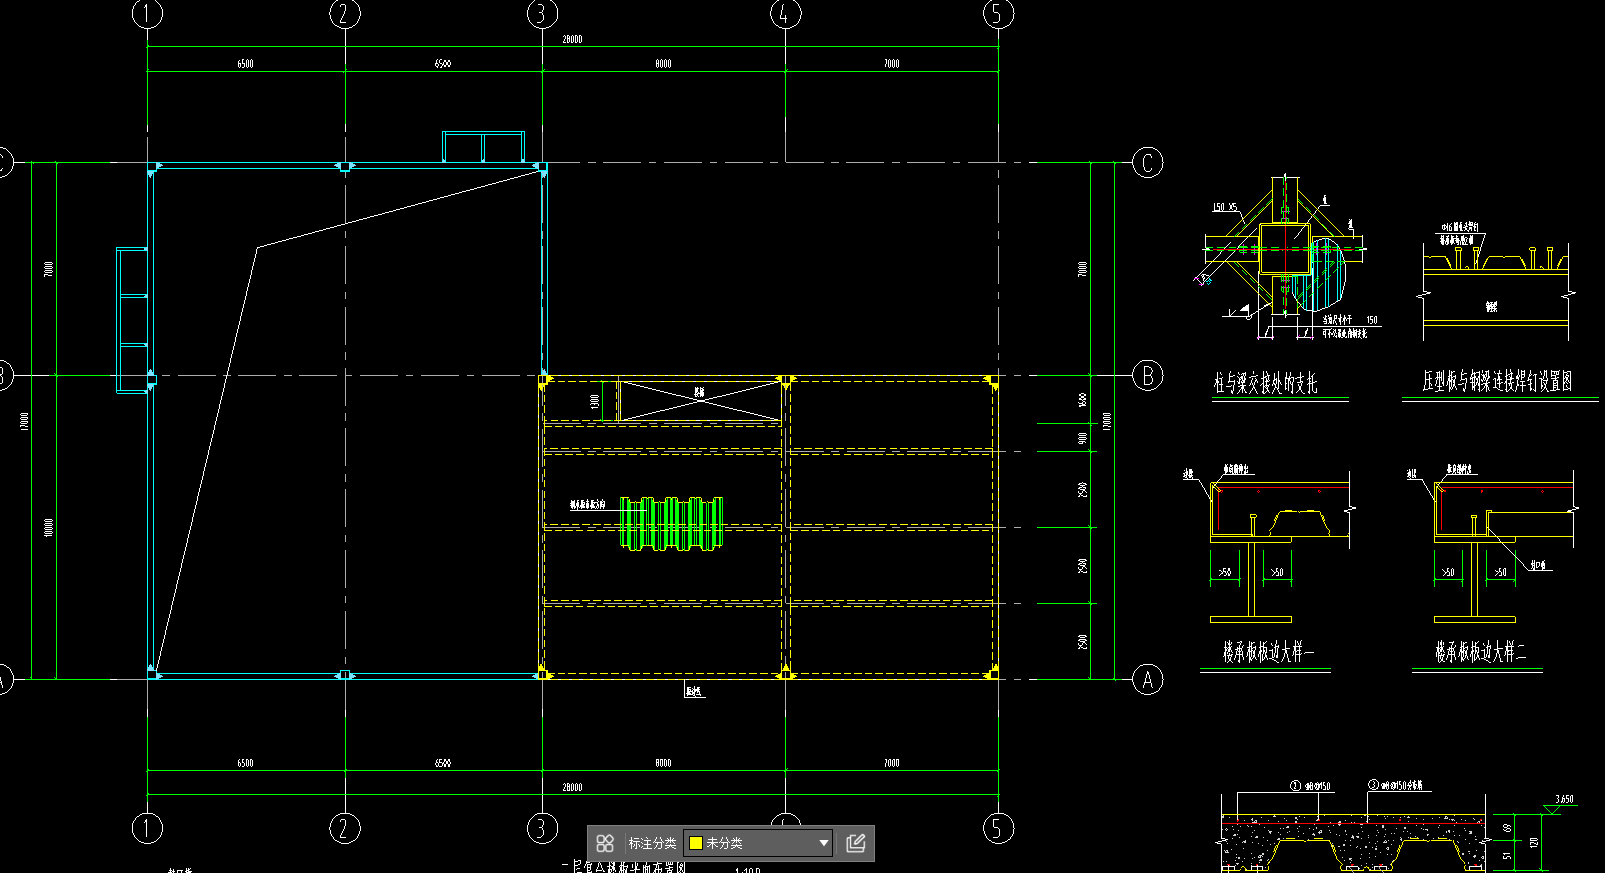Click the edit annotation pencil icon
1605x873 pixels.
tap(856, 843)
